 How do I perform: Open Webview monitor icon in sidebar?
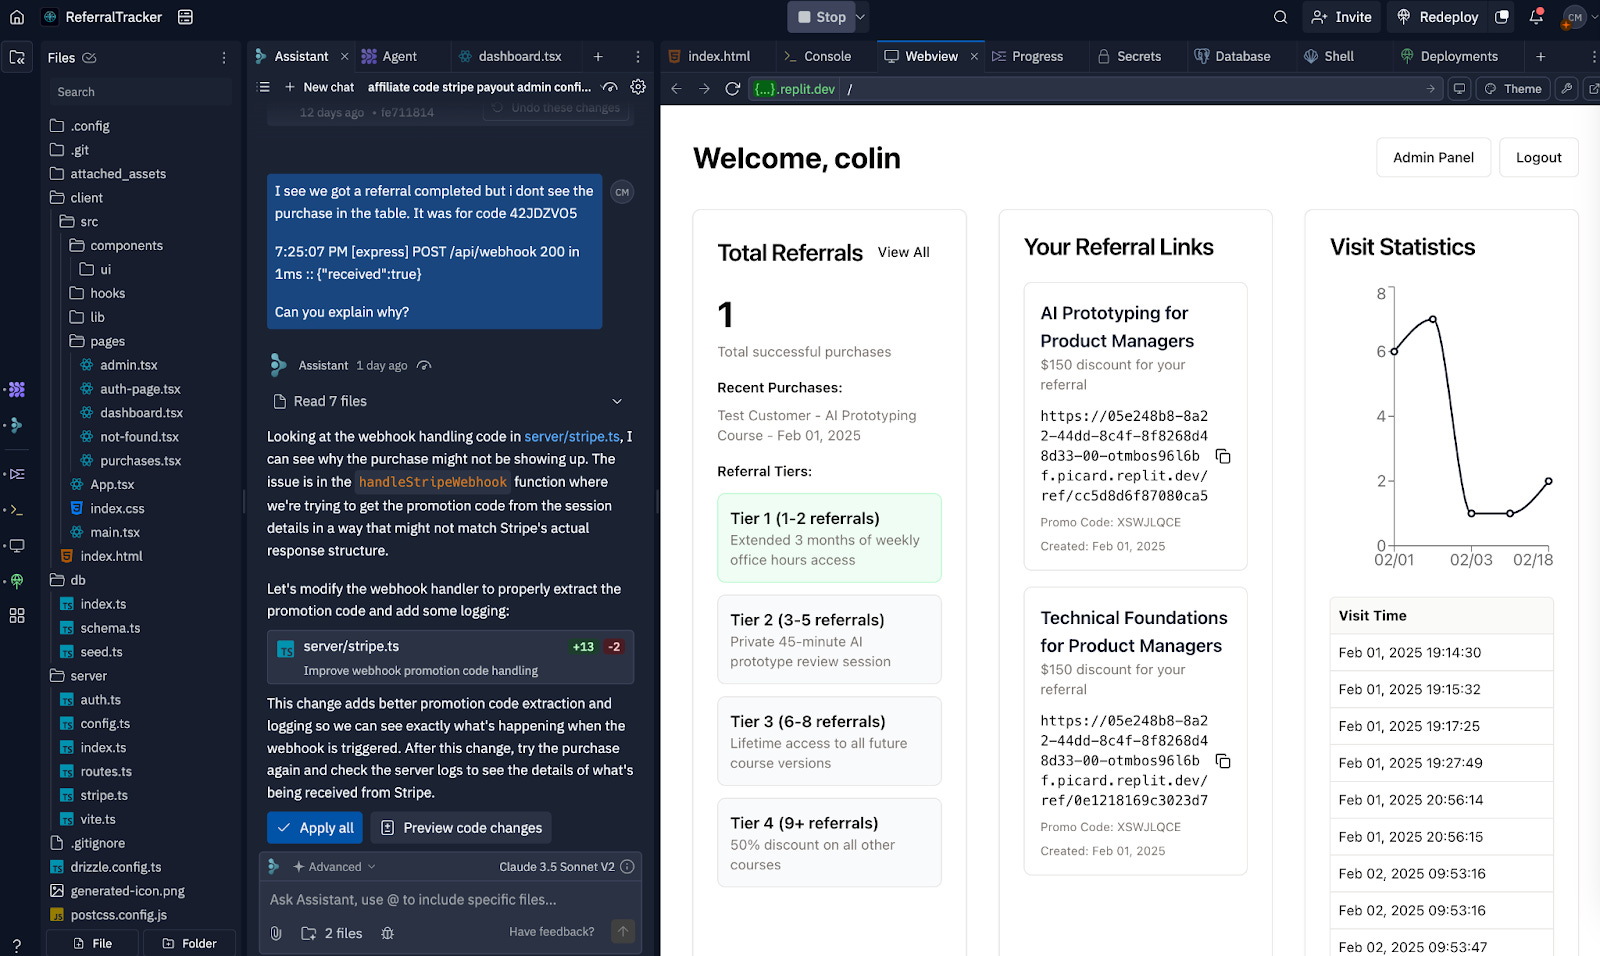[x=17, y=546]
